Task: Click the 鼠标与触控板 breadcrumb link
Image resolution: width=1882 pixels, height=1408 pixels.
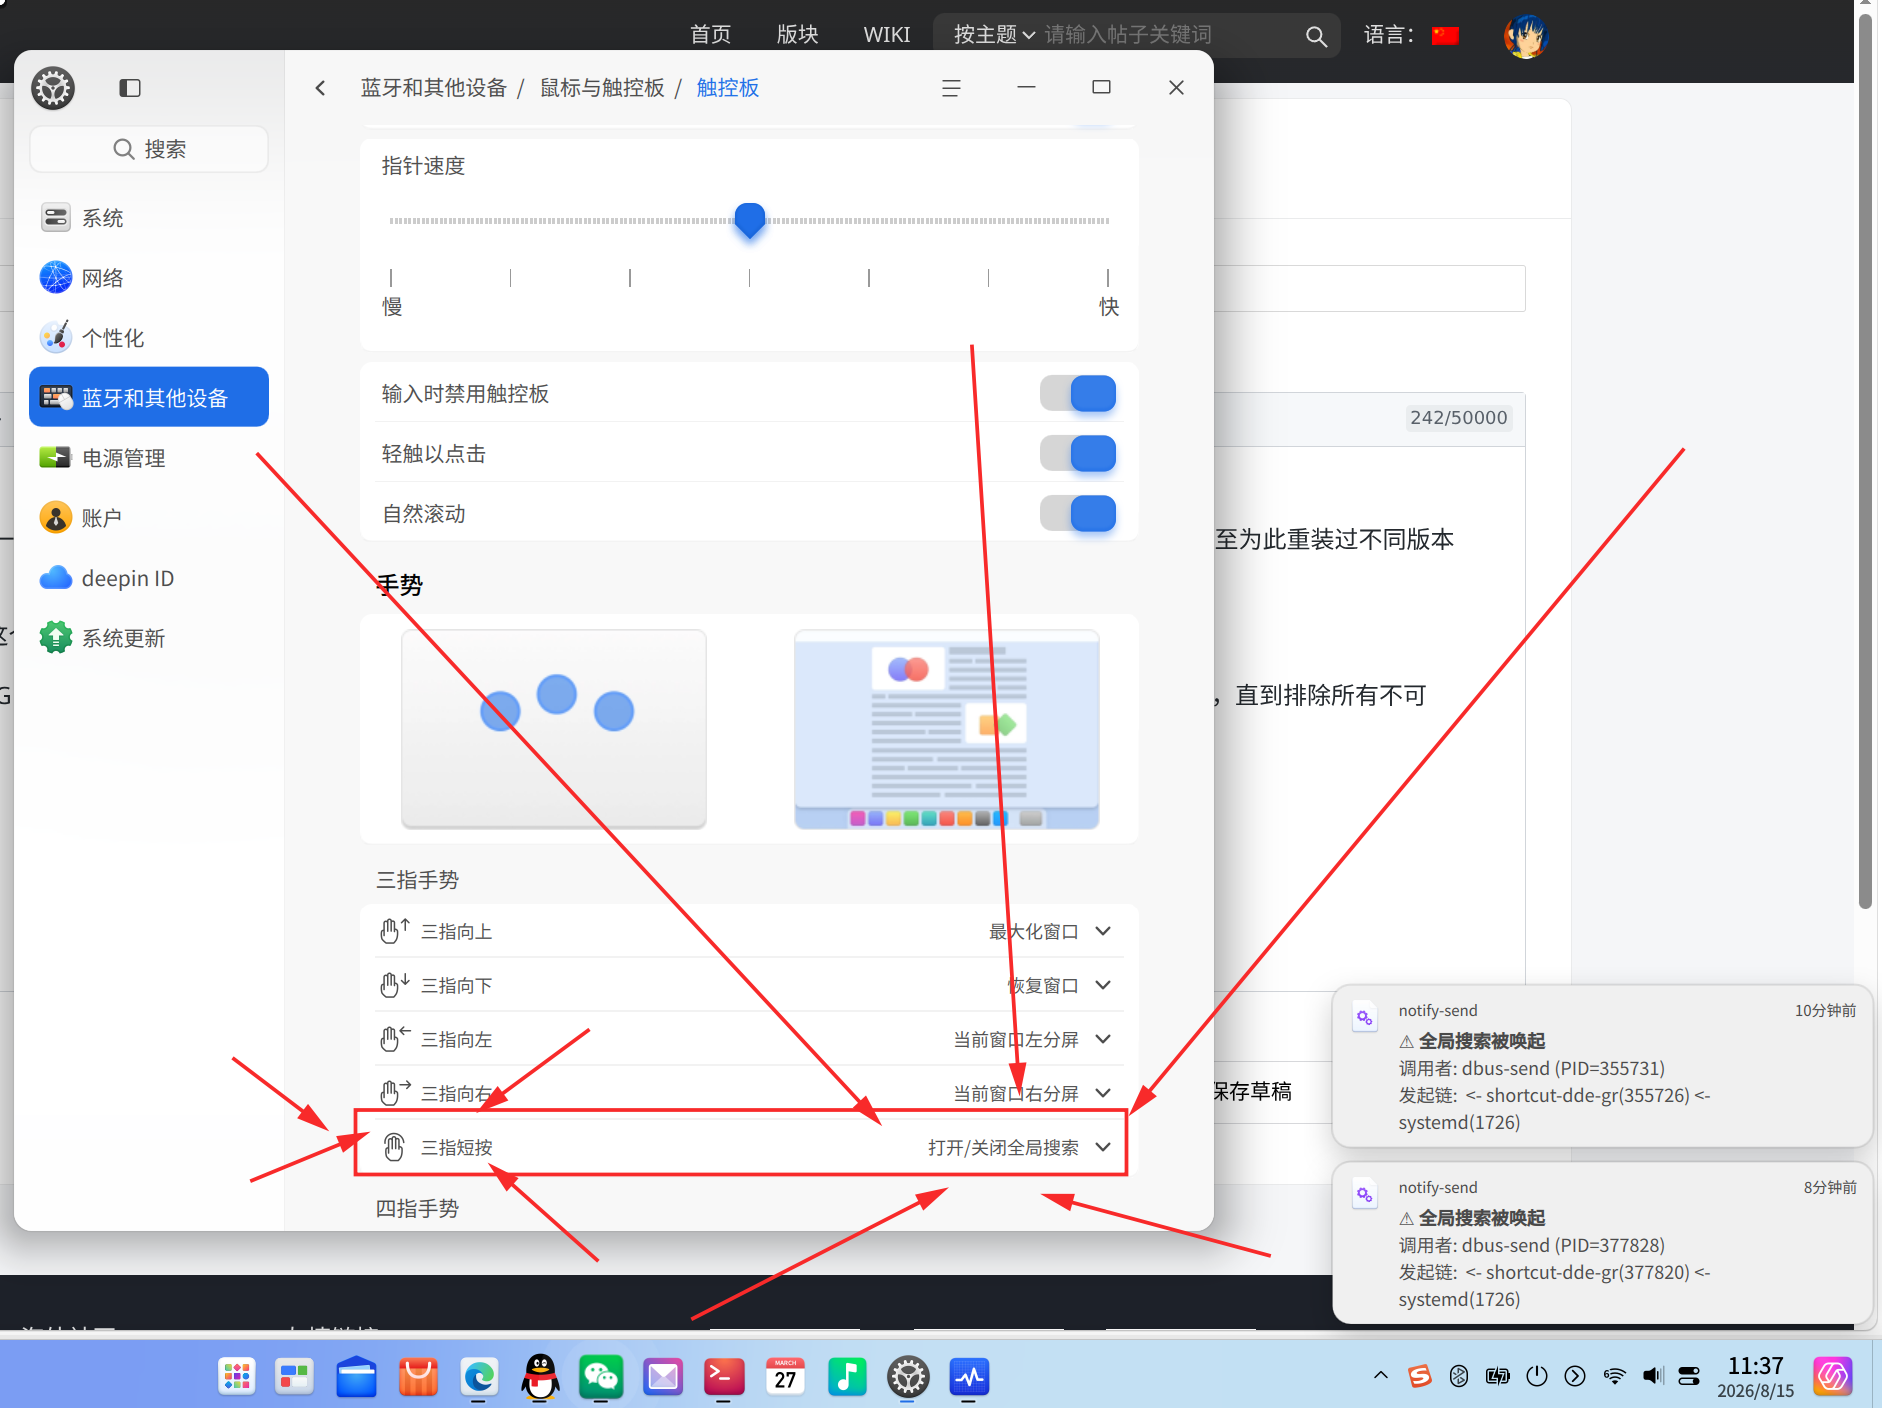Action: [x=602, y=88]
